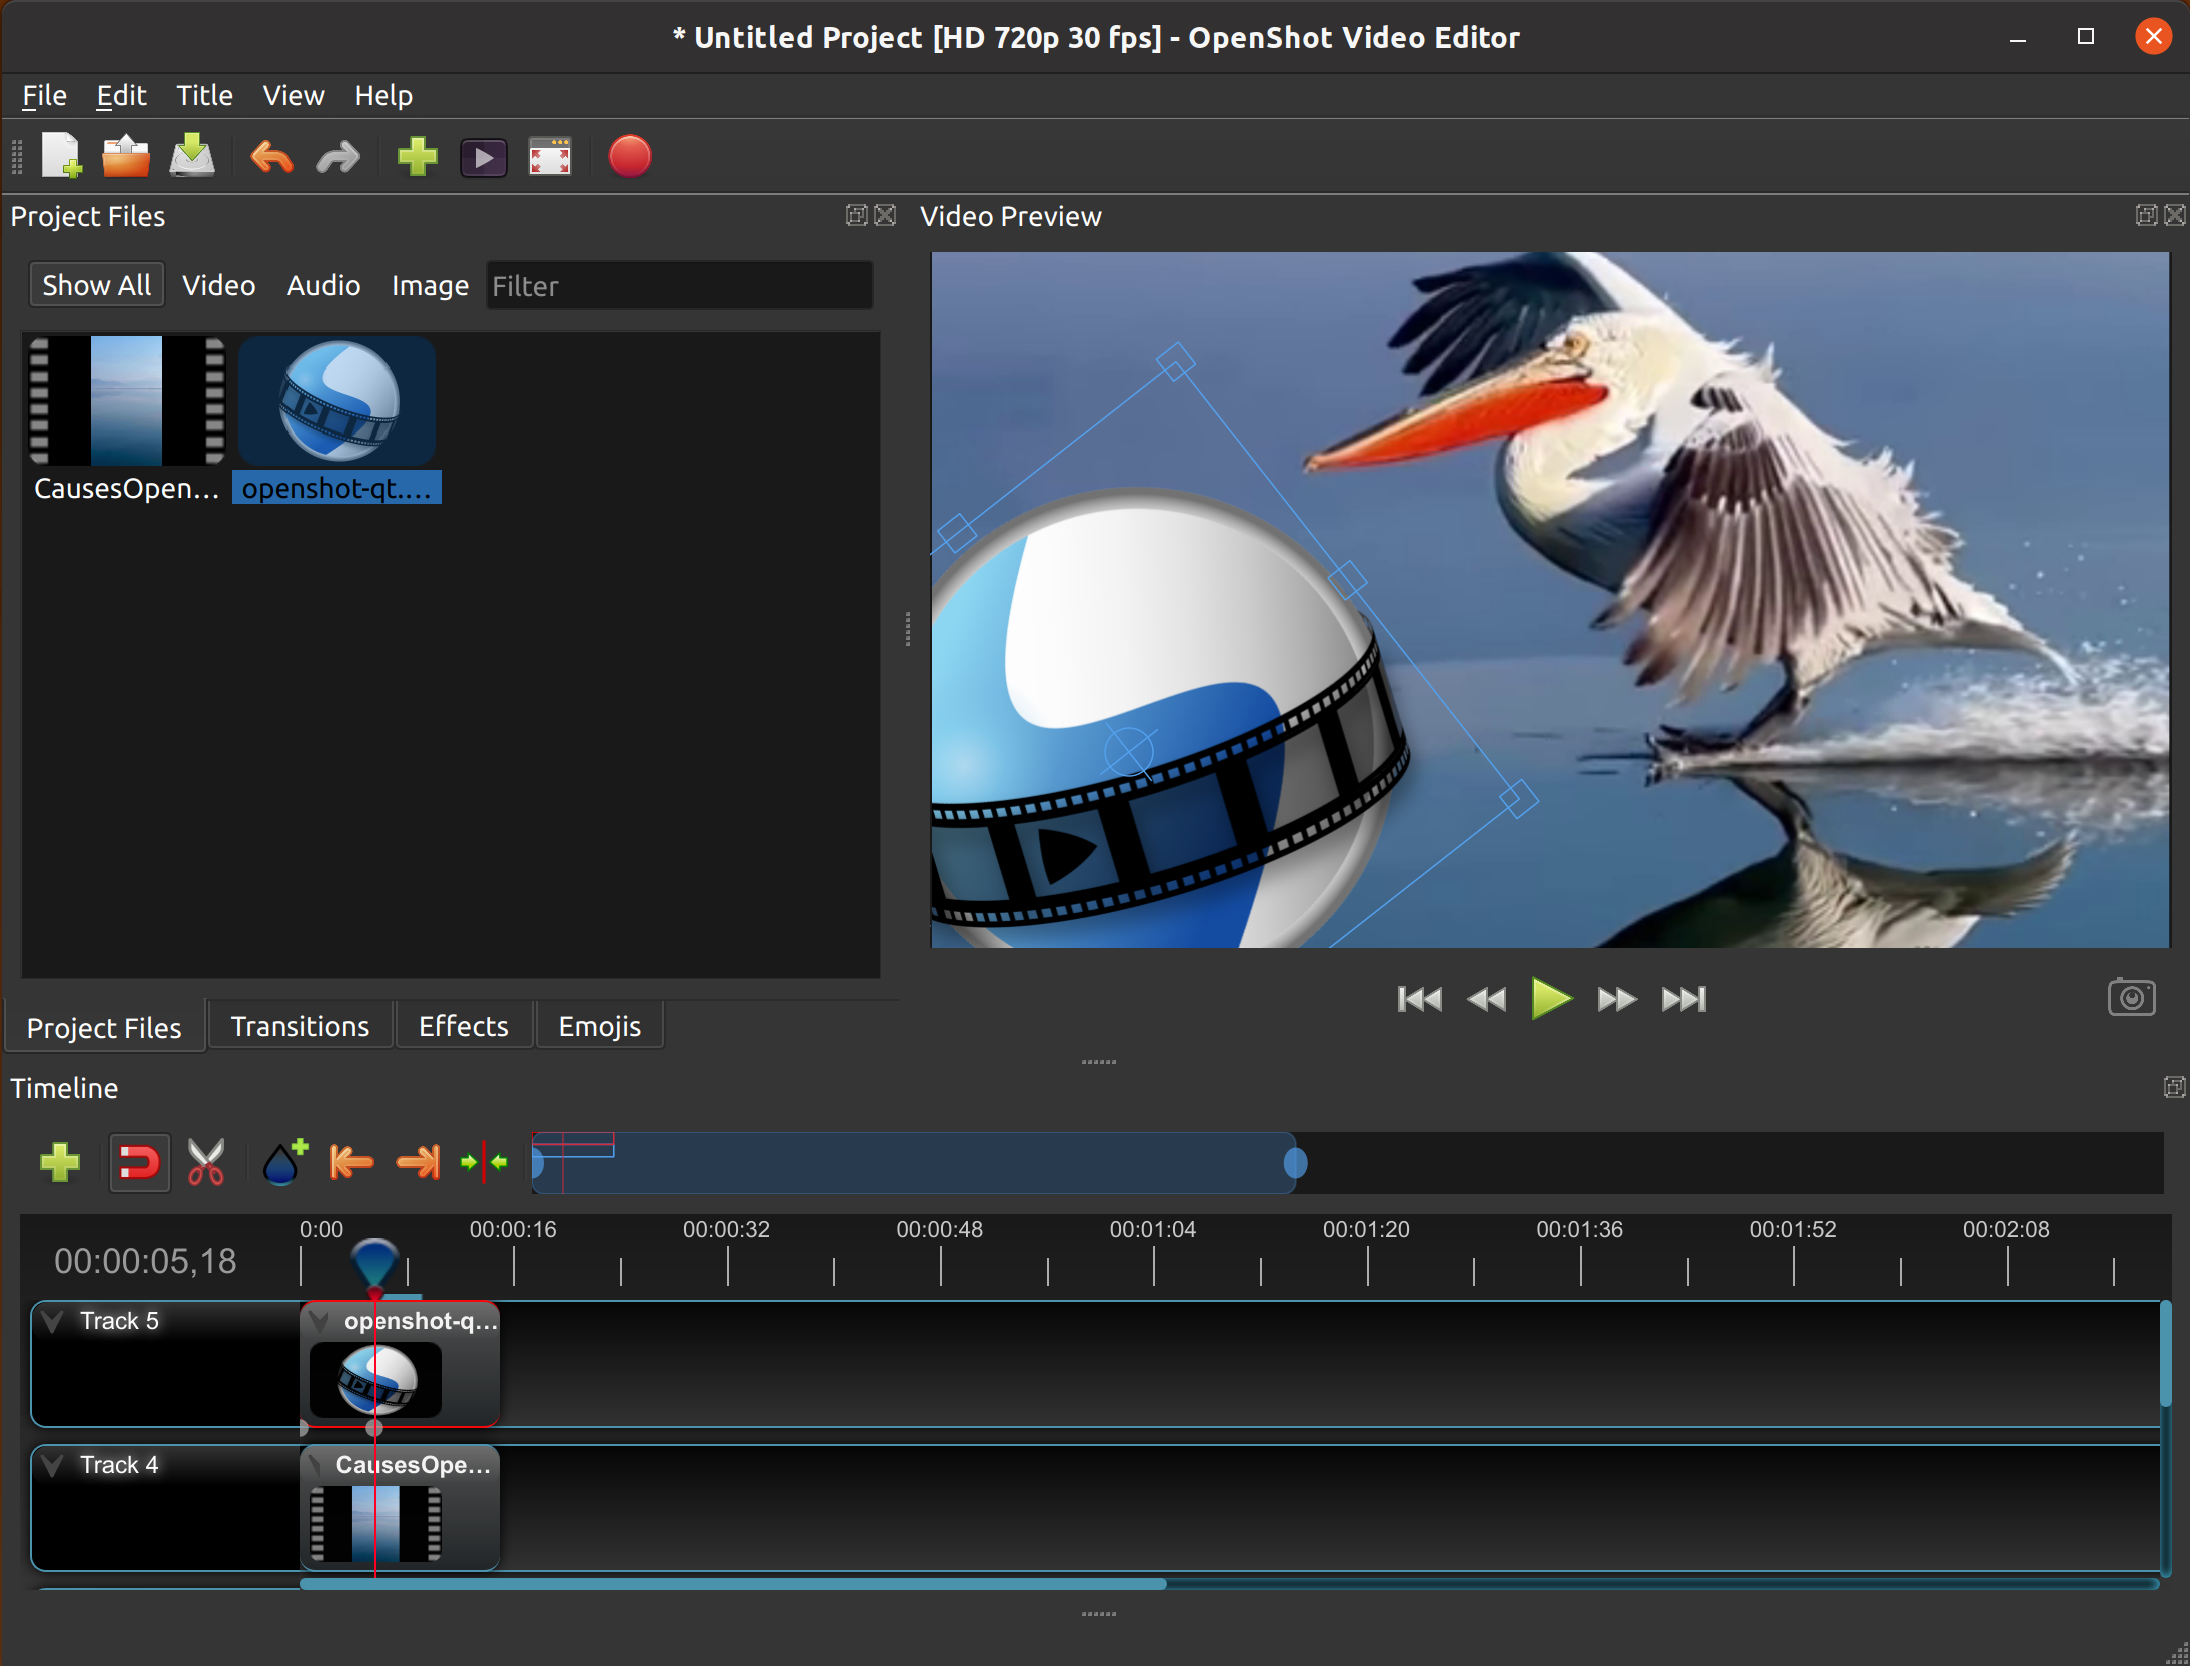The width and height of the screenshot is (2190, 1666).
Task: Expand the Project Files panel toggle
Action: [855, 214]
